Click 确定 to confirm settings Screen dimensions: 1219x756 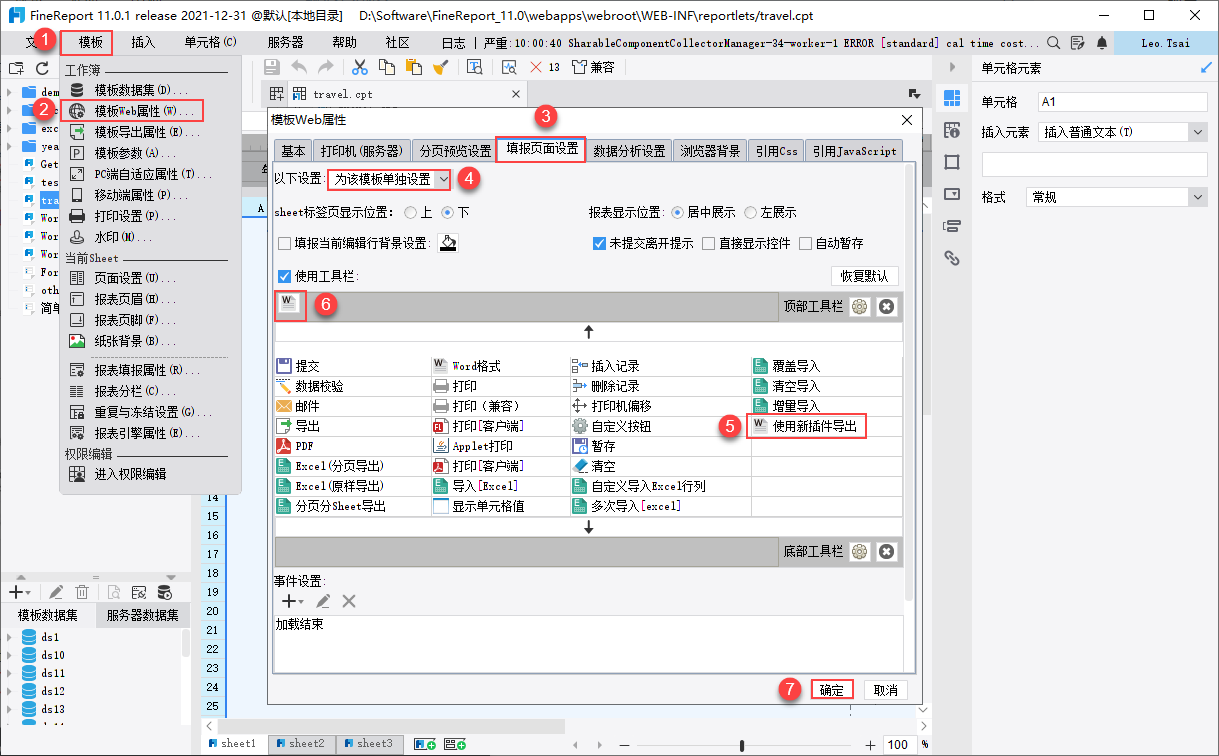point(832,690)
